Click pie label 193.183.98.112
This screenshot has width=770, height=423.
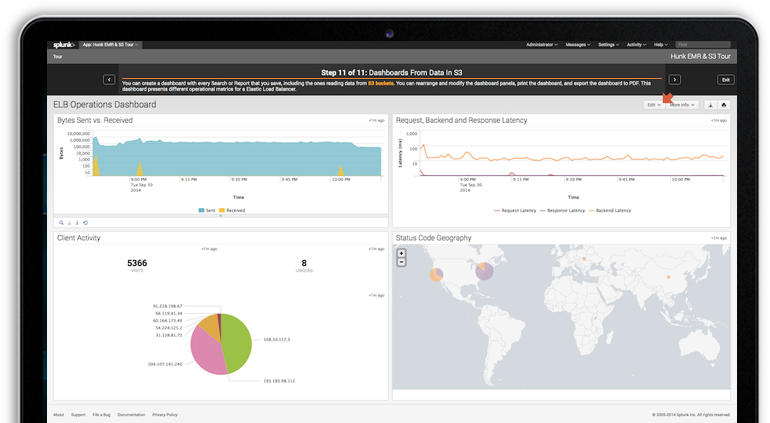(279, 381)
